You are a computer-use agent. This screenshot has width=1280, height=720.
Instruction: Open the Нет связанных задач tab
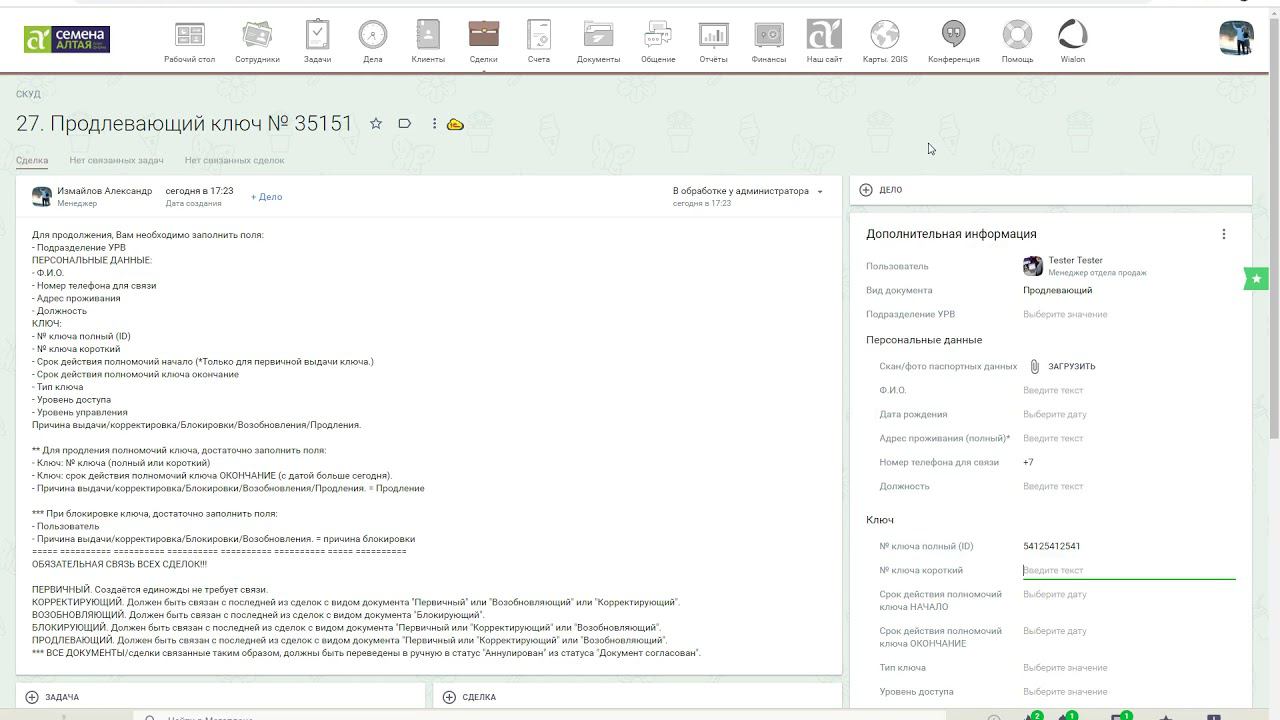click(x=116, y=160)
